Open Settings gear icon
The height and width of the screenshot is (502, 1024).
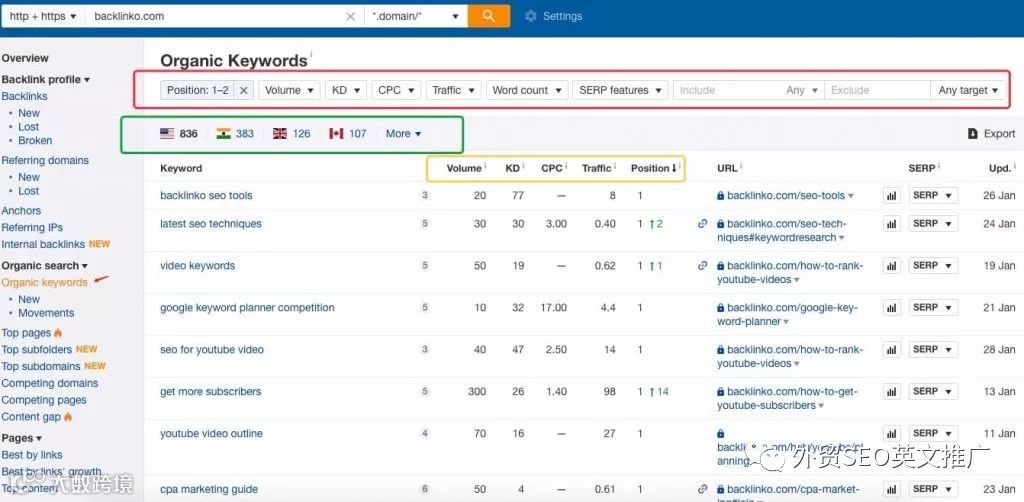click(531, 16)
